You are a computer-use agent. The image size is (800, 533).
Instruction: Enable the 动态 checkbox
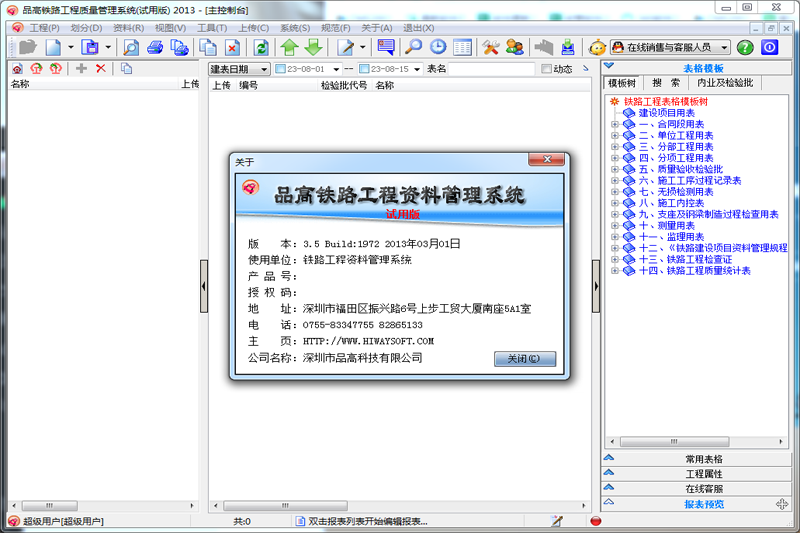[x=546, y=69]
